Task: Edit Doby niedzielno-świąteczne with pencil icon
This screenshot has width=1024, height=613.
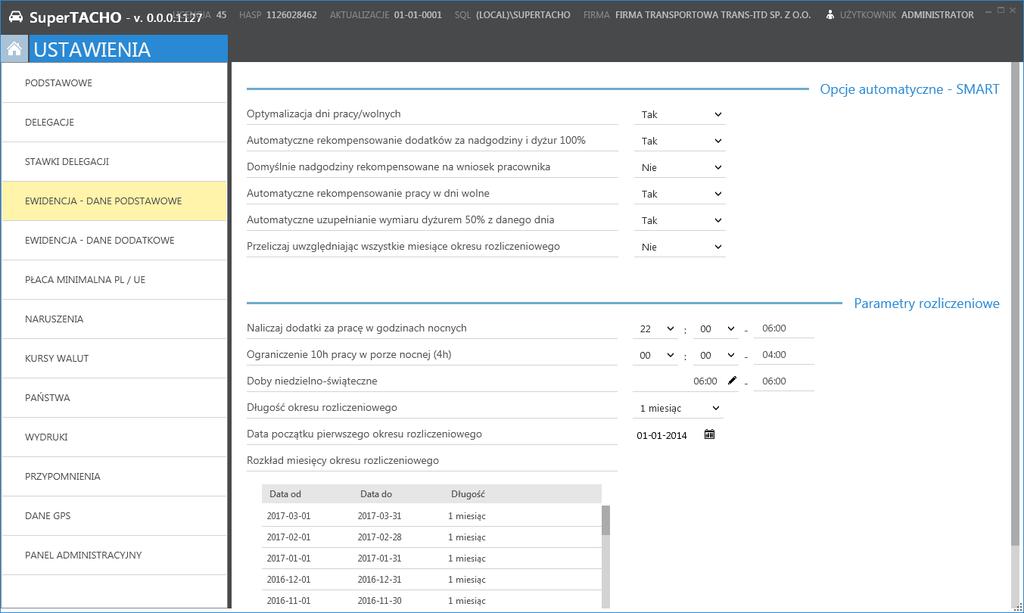Action: click(732, 381)
